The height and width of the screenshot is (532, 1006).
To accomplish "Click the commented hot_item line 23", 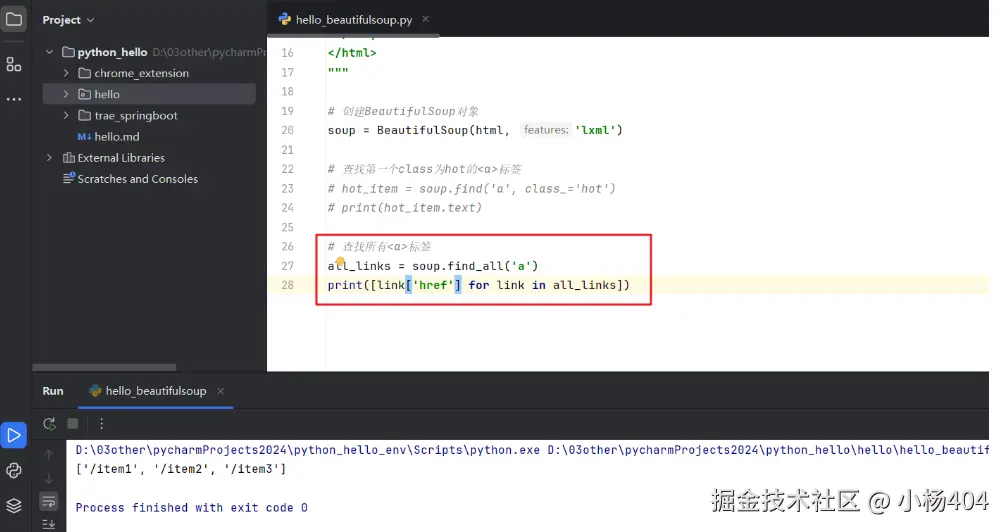I will [x=472, y=189].
